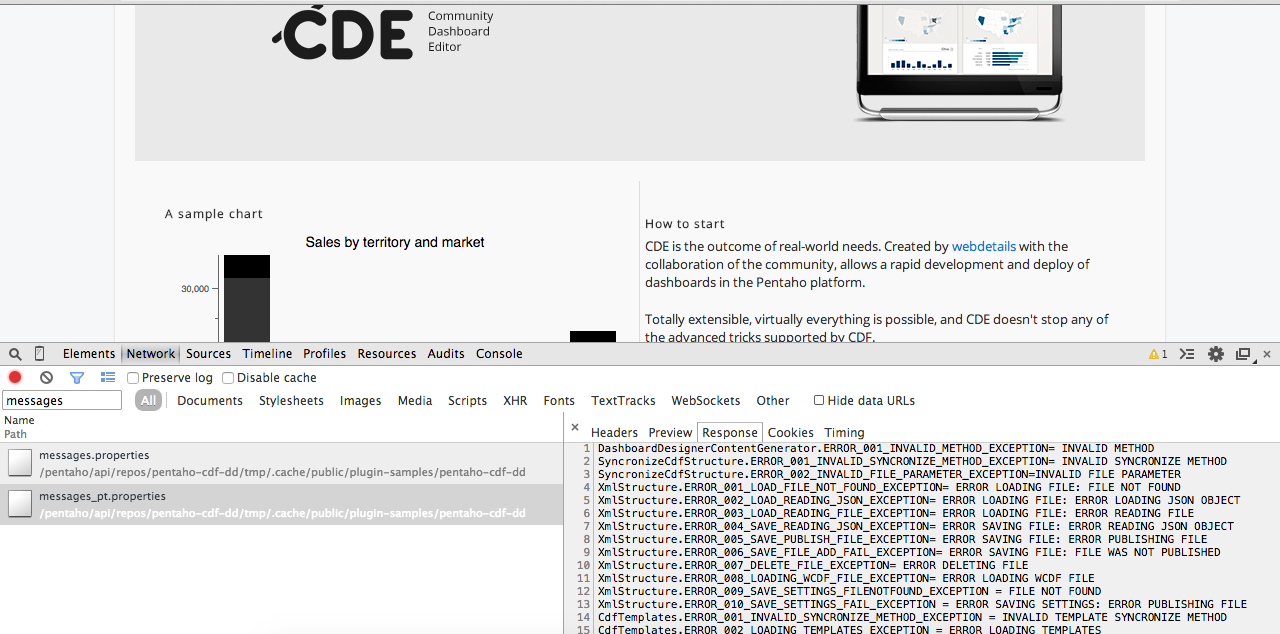The image size is (1280, 634).
Task: Show the console drawer icon
Action: coord(1187,354)
